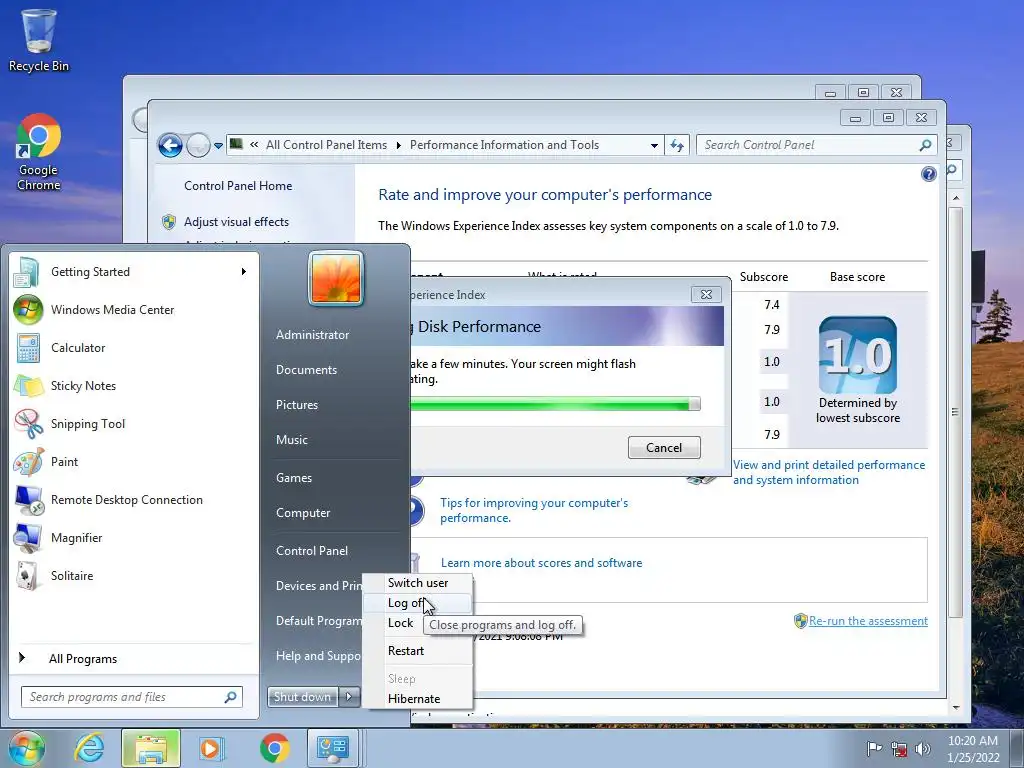Open Documents from the Start menu
This screenshot has width=1024, height=768.
pyautogui.click(x=306, y=370)
